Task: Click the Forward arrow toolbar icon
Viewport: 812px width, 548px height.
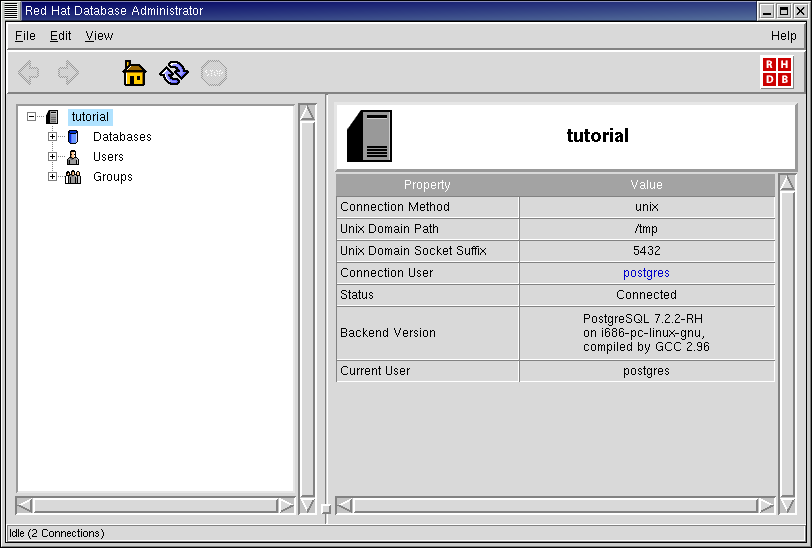Action: (68, 73)
